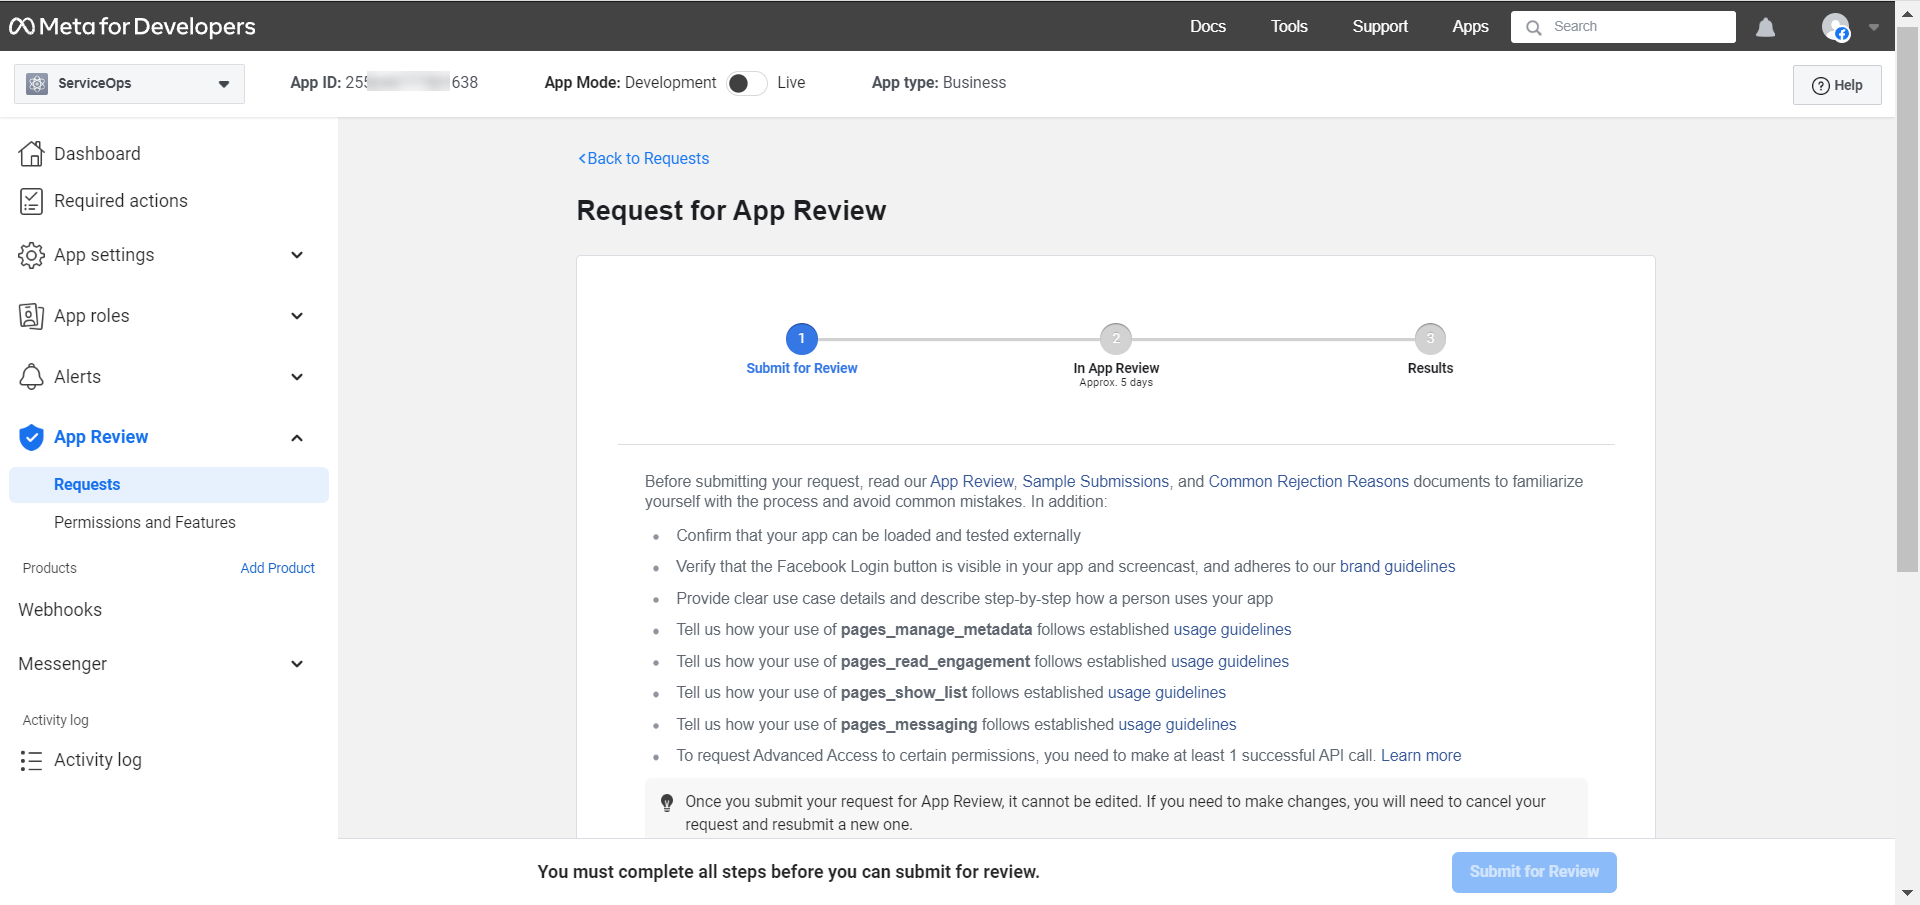Open the Common Rejection Reasons document
Screen dimensions: 1920x905
tap(1308, 481)
